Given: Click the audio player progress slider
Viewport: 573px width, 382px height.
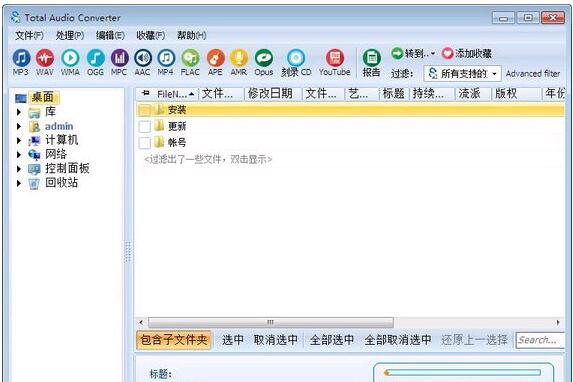Looking at the screenshot, I should click(x=462, y=373).
